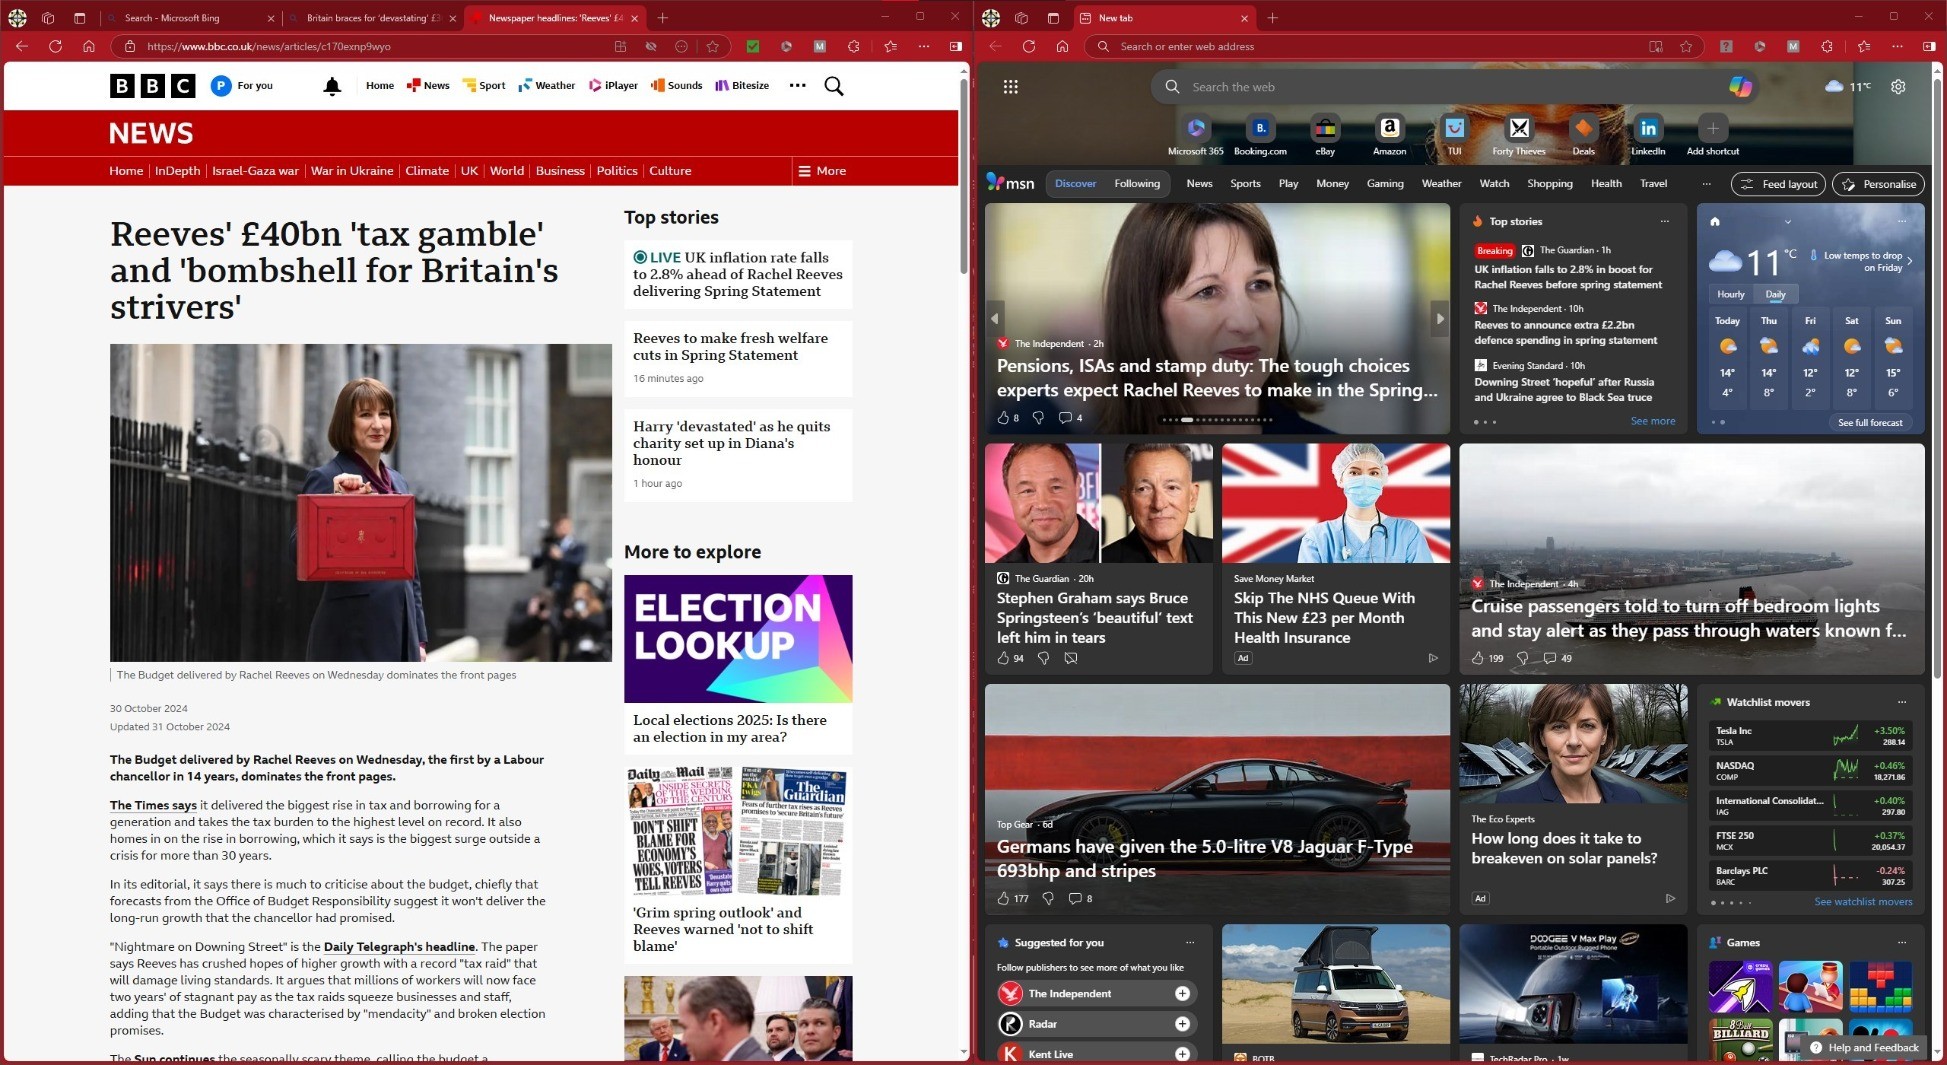Open the BBC search magnifier icon
Screen dimensions: 1947x1065
(x=834, y=86)
